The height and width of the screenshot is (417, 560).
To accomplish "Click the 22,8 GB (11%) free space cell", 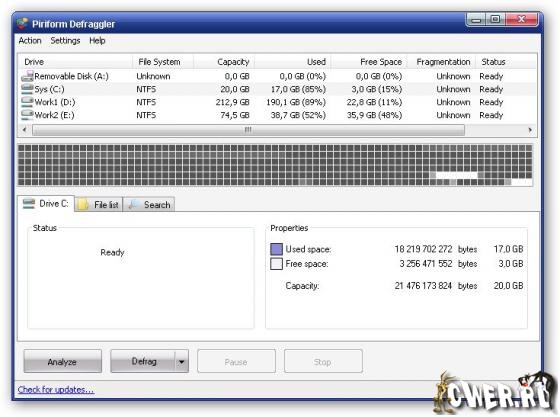I will 374,102.
